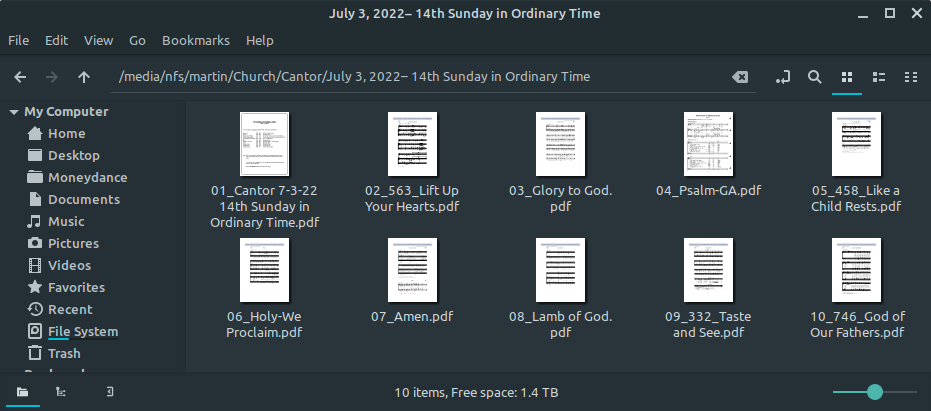This screenshot has width=931, height=411.
Task: Click the 08_Lamb of God.pdf label
Action: pos(560,325)
